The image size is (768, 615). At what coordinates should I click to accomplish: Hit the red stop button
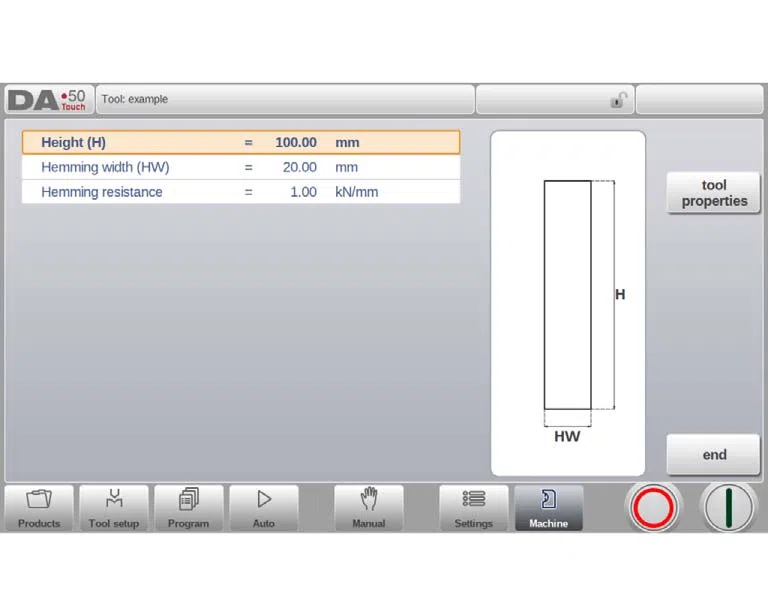pos(653,508)
